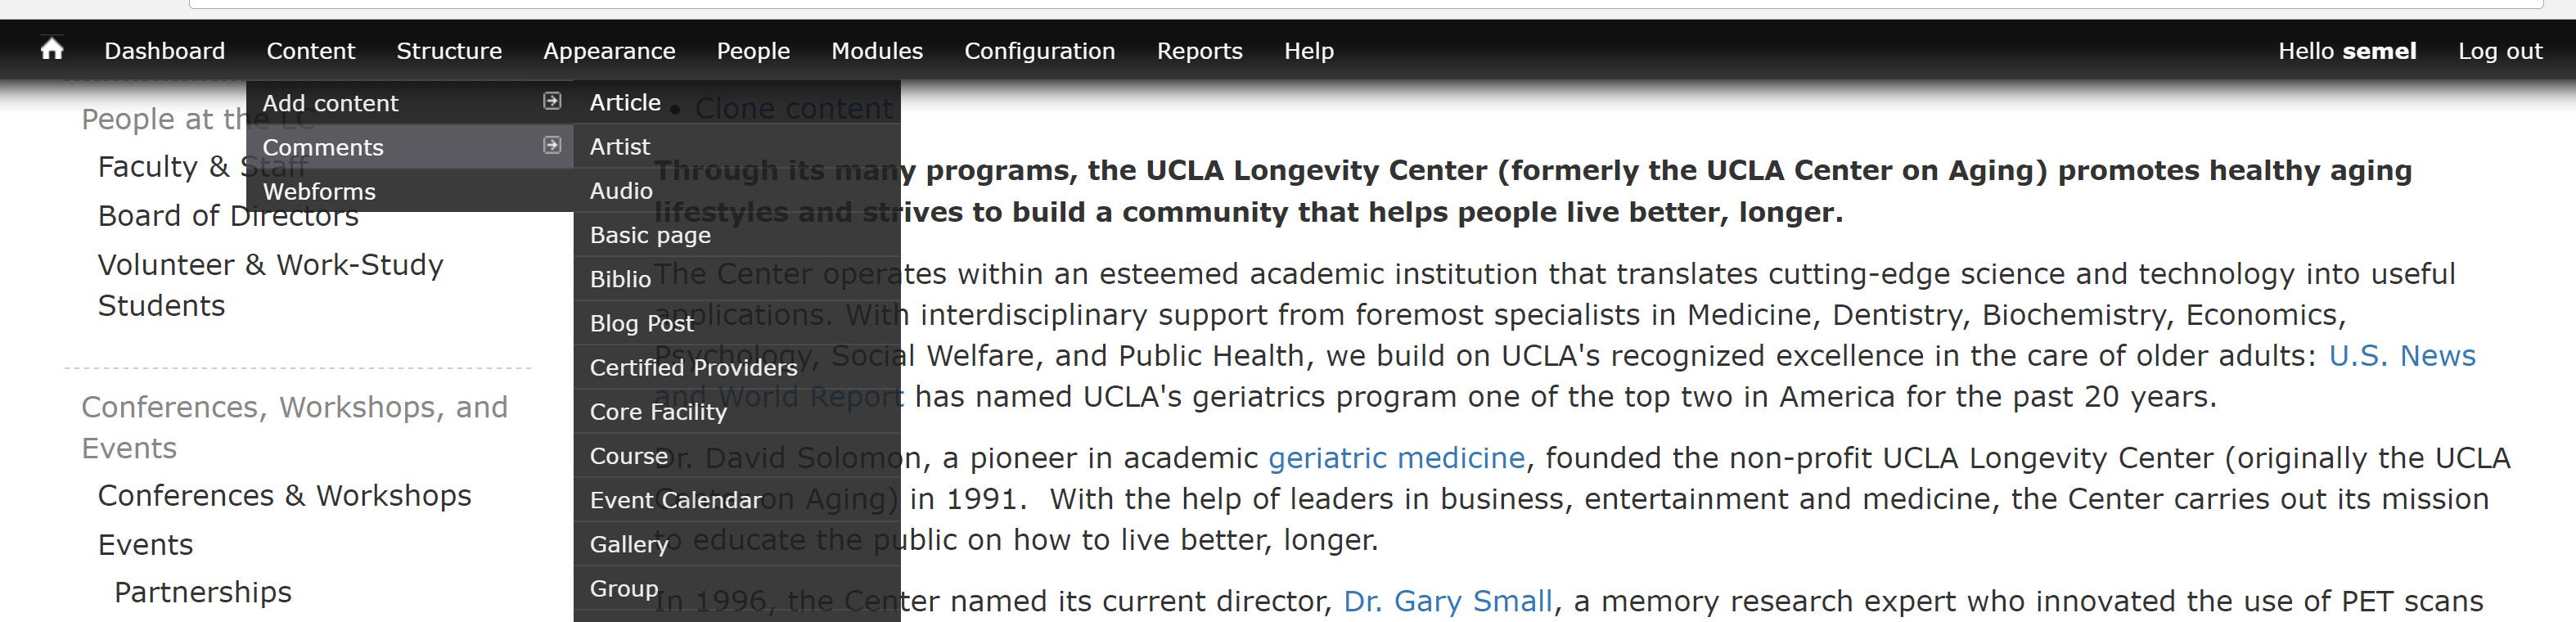2576x622 pixels.
Task: Open the Content menu
Action: click(x=310, y=51)
